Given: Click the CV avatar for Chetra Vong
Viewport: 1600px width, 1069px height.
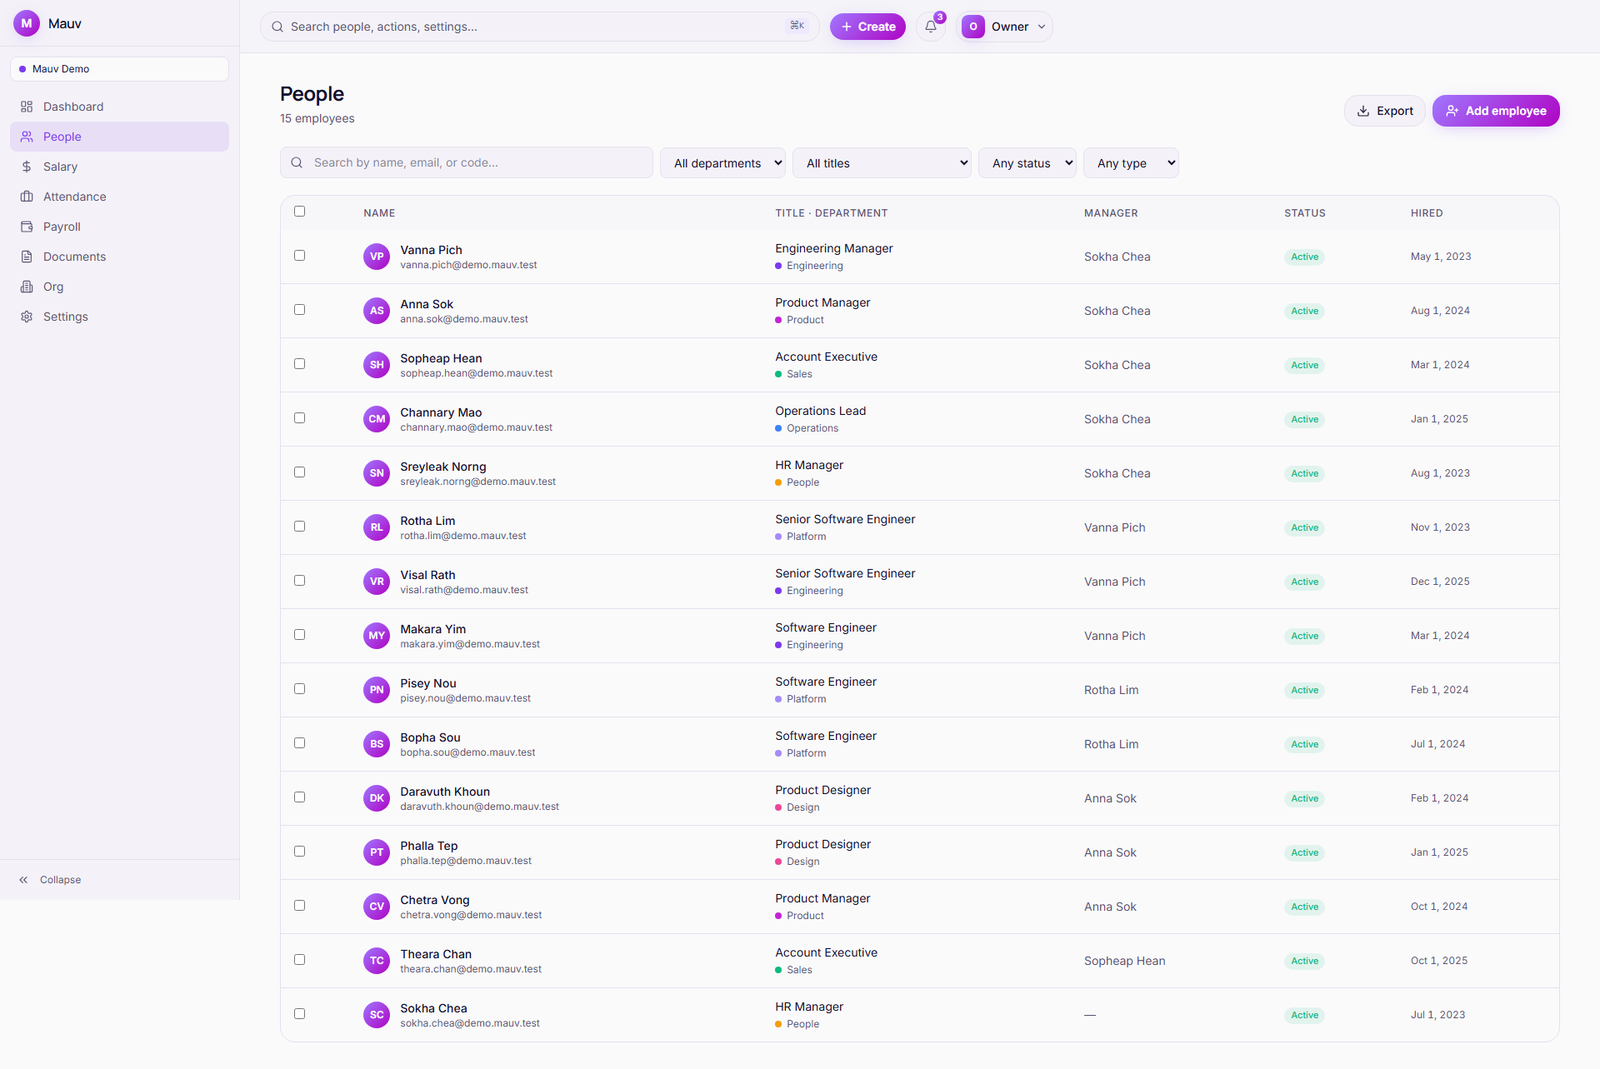Looking at the screenshot, I should pyautogui.click(x=377, y=907).
